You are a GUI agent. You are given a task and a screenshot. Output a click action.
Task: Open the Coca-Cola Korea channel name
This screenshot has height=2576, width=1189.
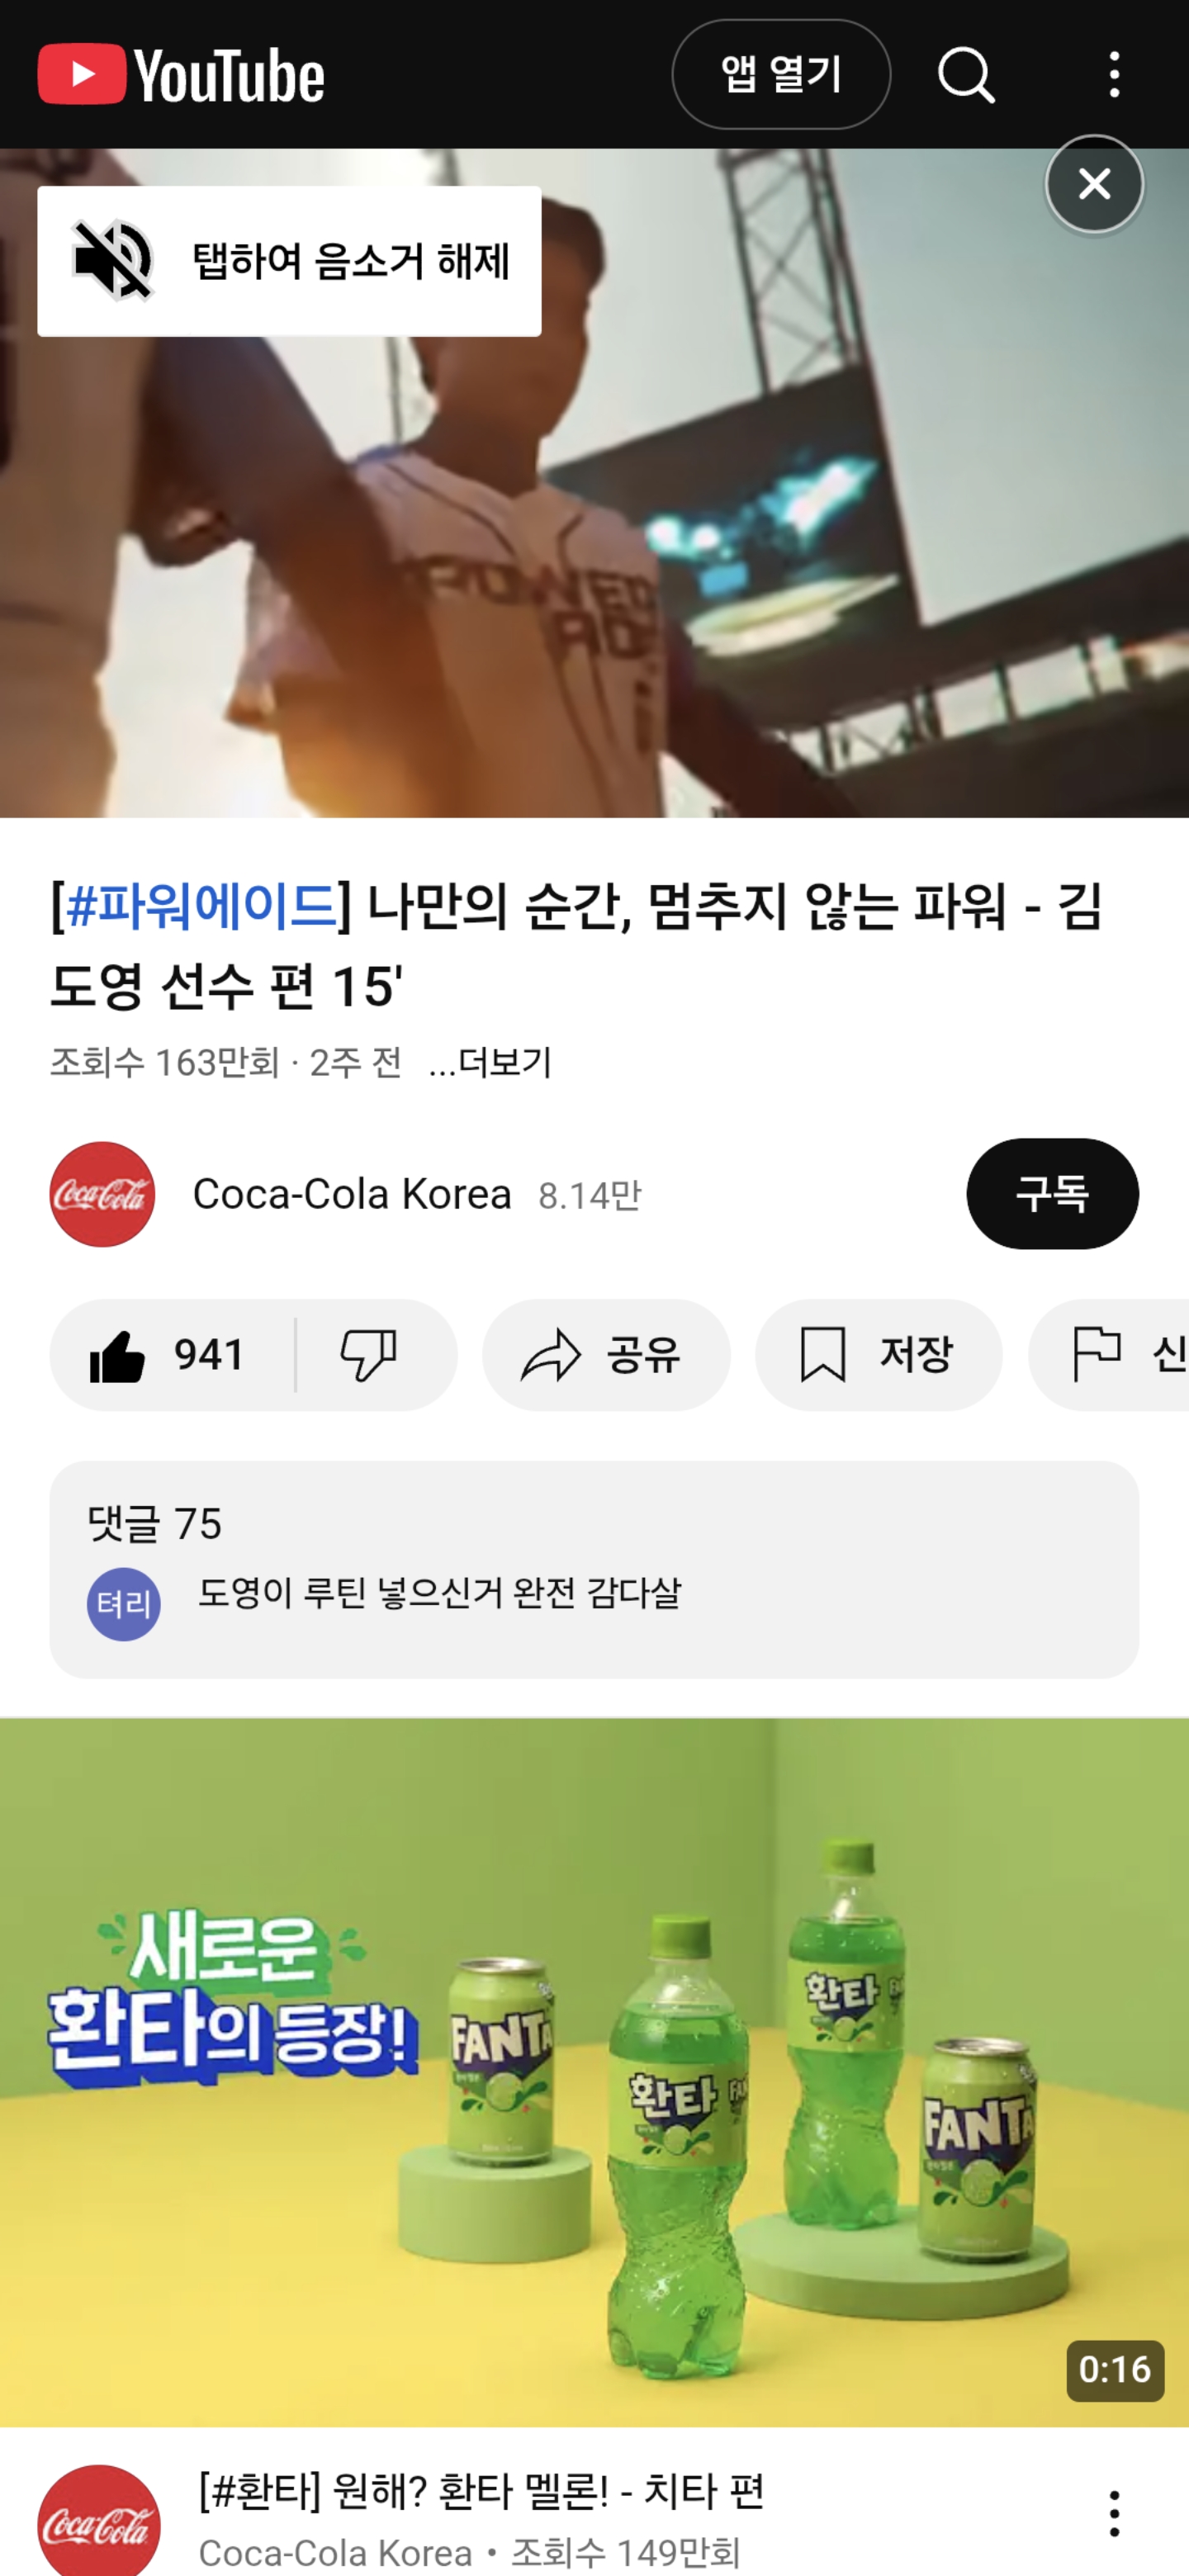click(x=352, y=1194)
